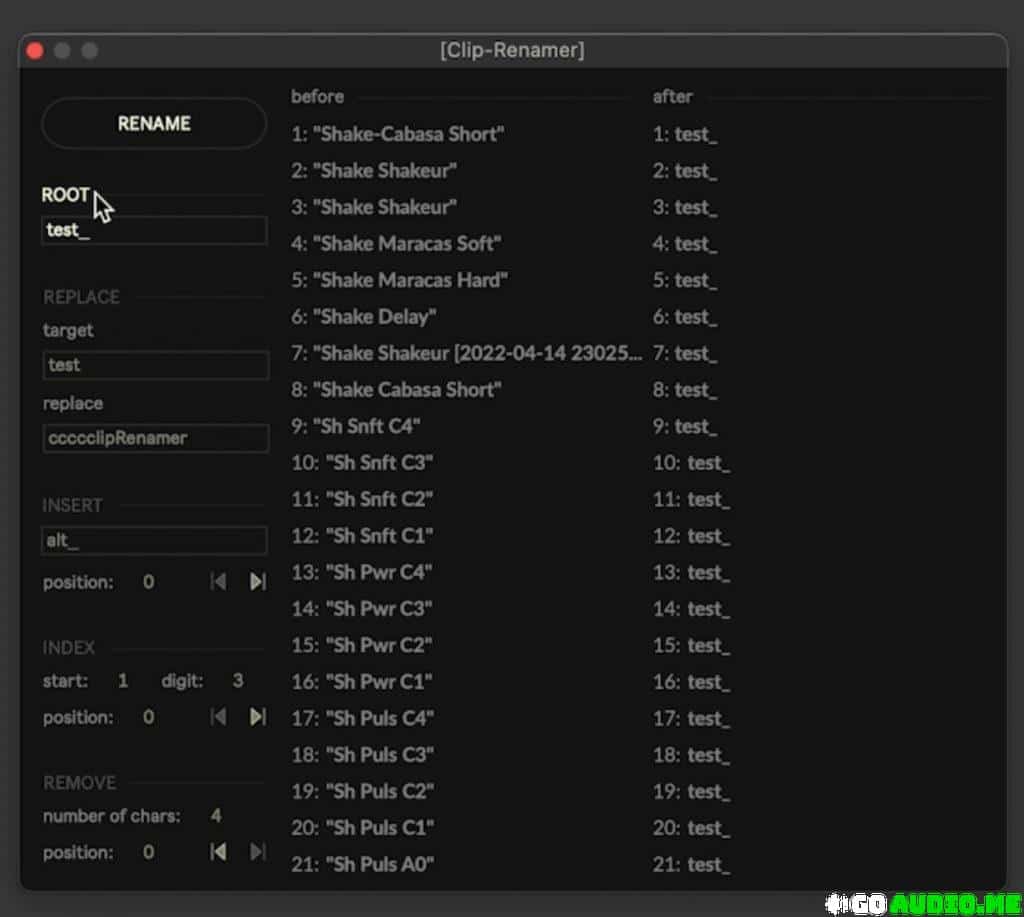This screenshot has width=1024, height=917.
Task: Set REMOVE position to the start
Action: click(218, 852)
